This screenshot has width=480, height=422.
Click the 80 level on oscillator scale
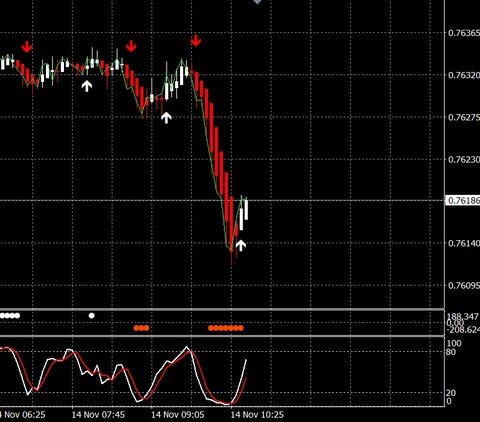click(x=451, y=352)
